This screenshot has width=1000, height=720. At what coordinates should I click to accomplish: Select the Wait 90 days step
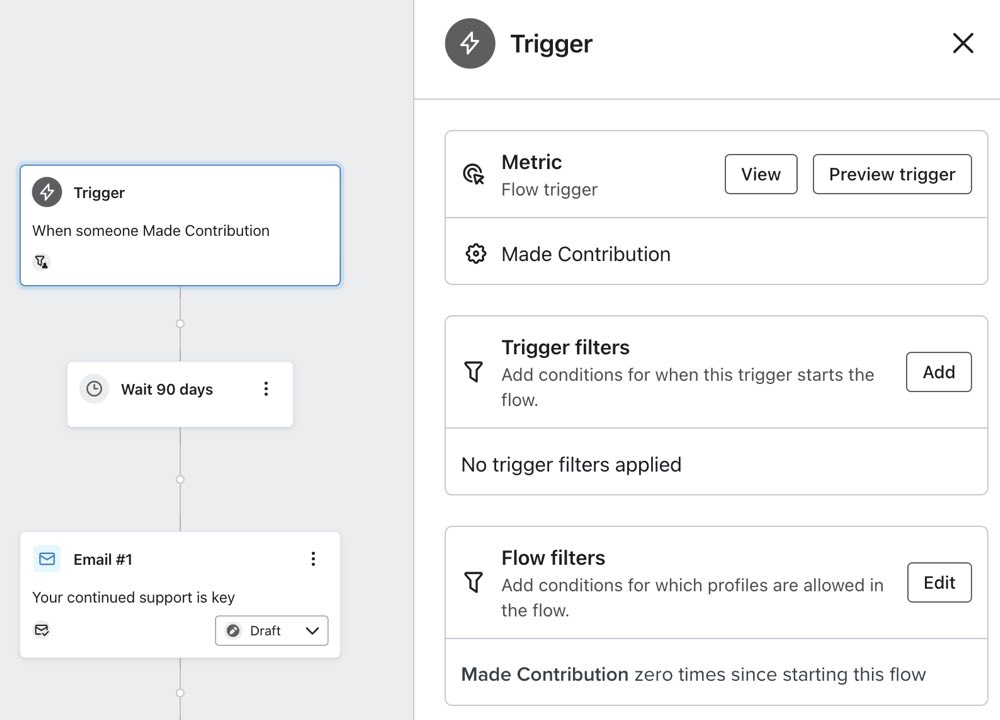click(165, 389)
